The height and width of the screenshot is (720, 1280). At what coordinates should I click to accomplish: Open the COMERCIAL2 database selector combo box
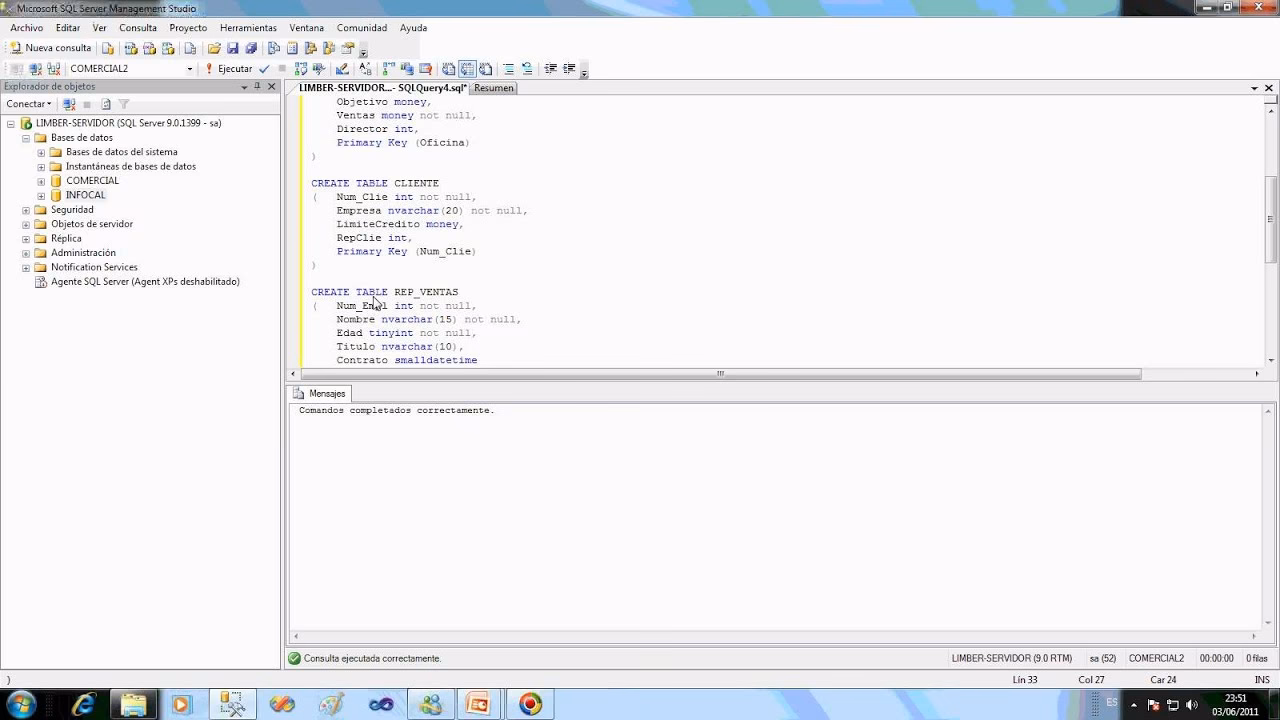(131, 69)
